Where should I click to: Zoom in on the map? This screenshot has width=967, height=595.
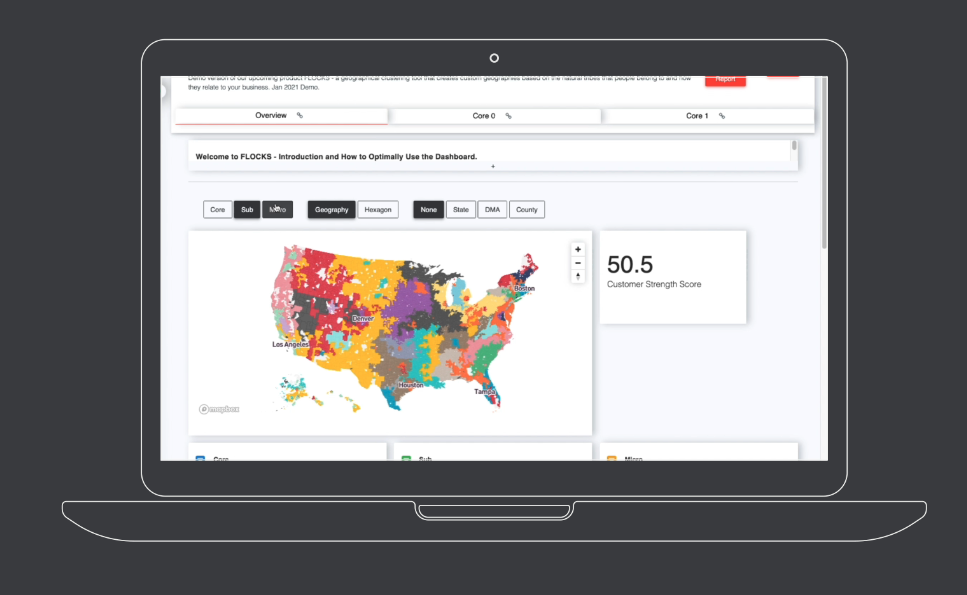coord(578,249)
